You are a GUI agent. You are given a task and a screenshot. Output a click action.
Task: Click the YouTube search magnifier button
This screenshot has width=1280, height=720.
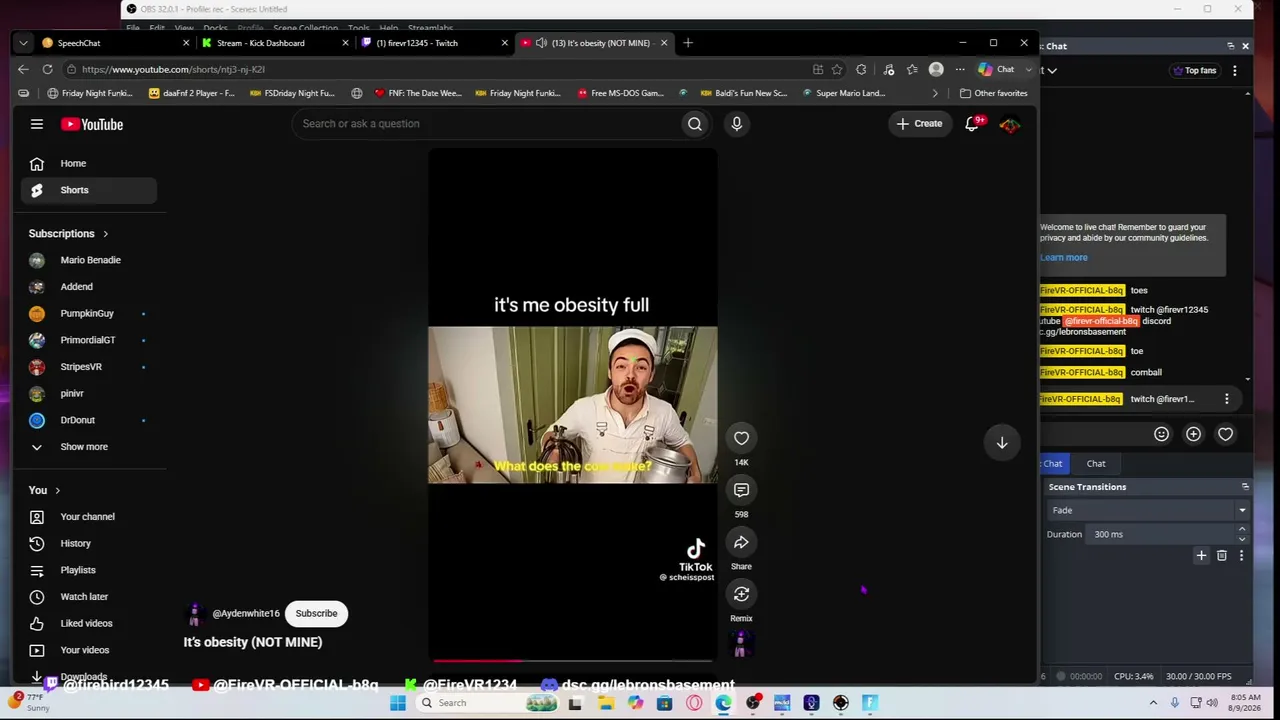pyautogui.click(x=695, y=124)
